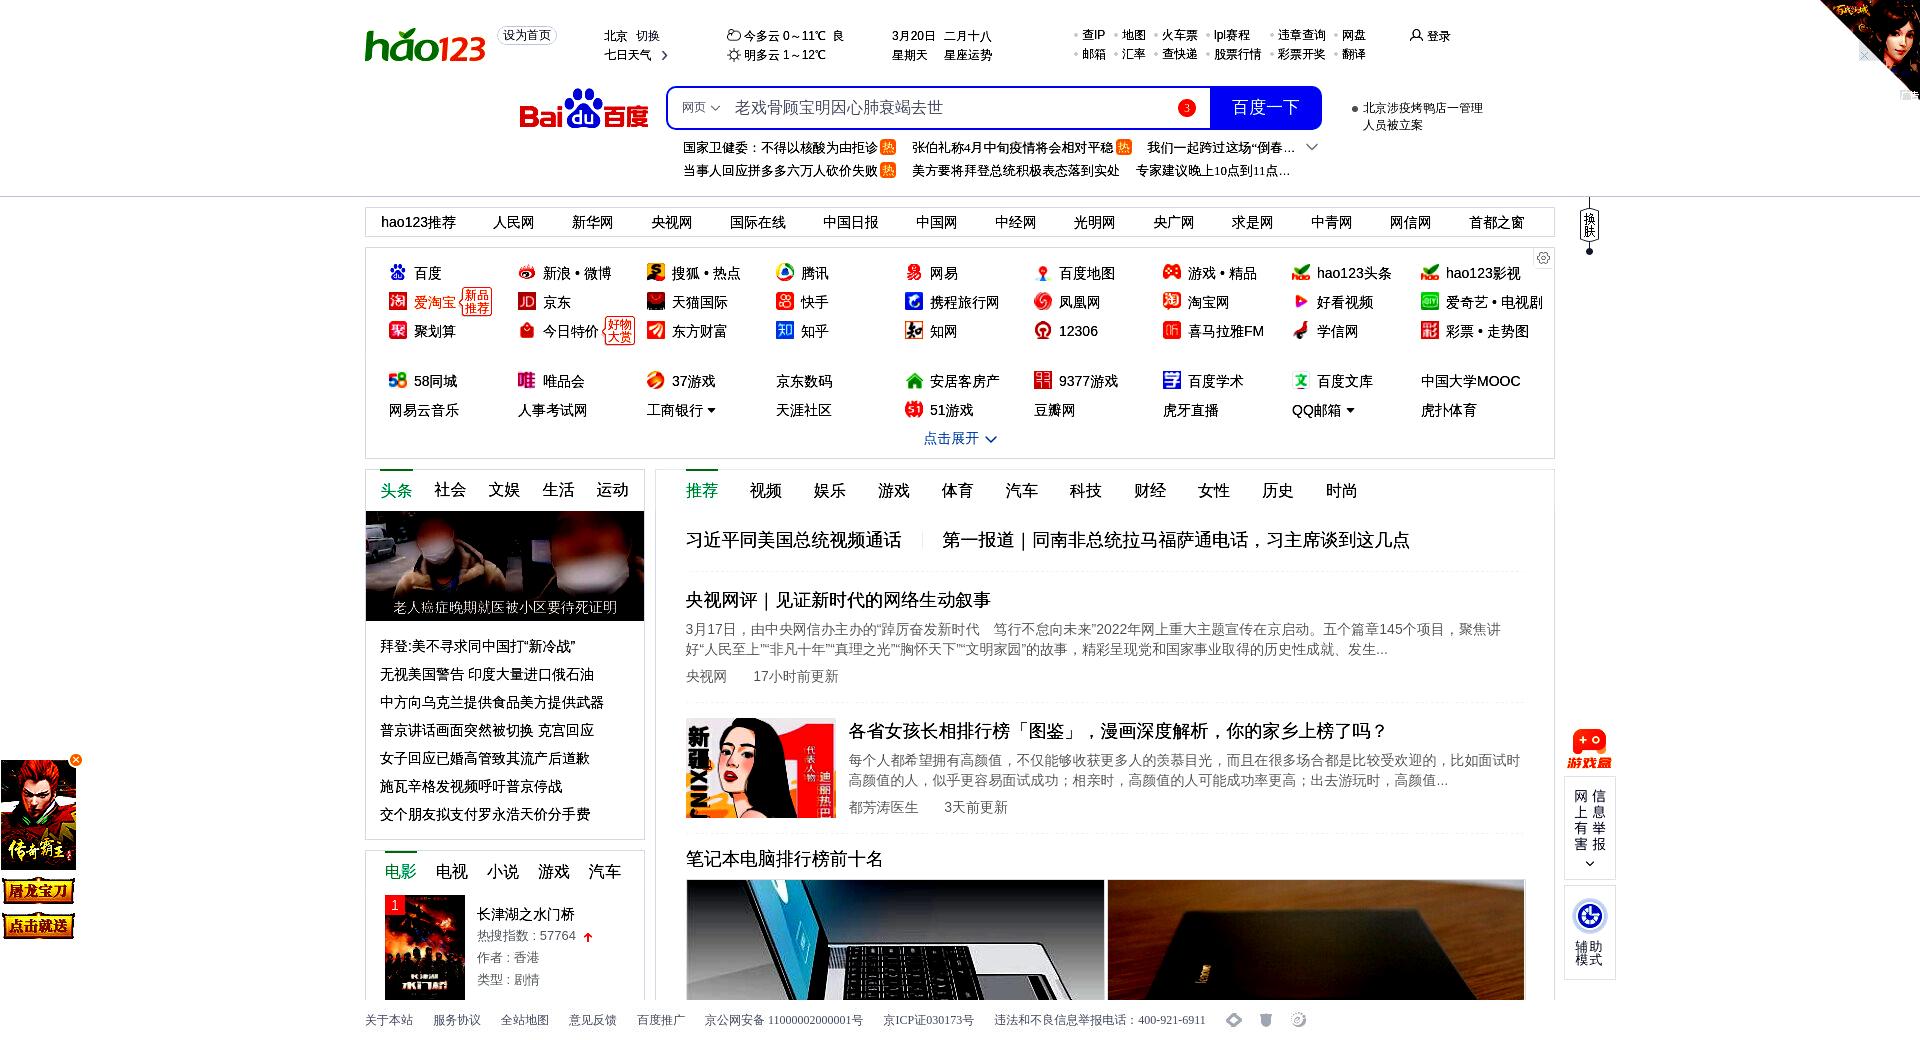1920x1040 pixels.
Task: Expand more sites with 点击展开
Action: click(960, 438)
